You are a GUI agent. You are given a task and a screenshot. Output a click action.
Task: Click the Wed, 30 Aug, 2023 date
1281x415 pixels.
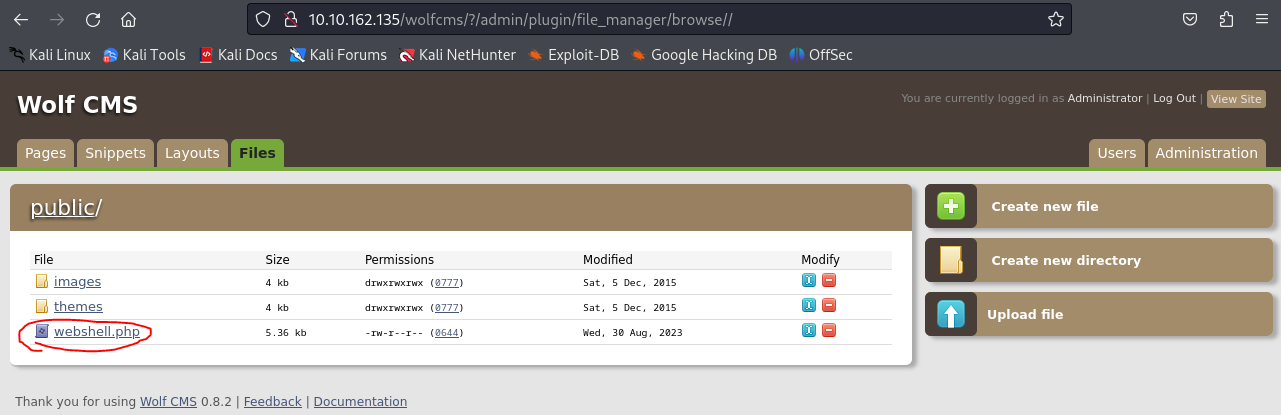pos(632,332)
